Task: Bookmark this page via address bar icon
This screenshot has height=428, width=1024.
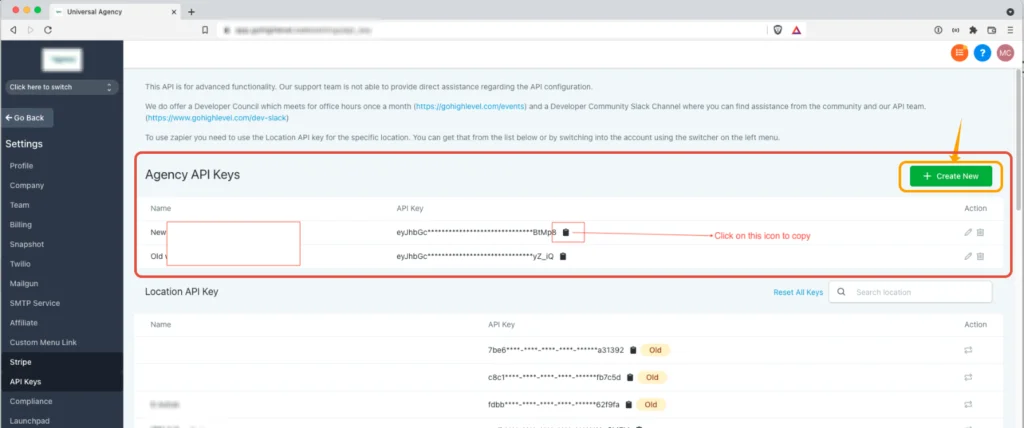Action: [x=204, y=30]
